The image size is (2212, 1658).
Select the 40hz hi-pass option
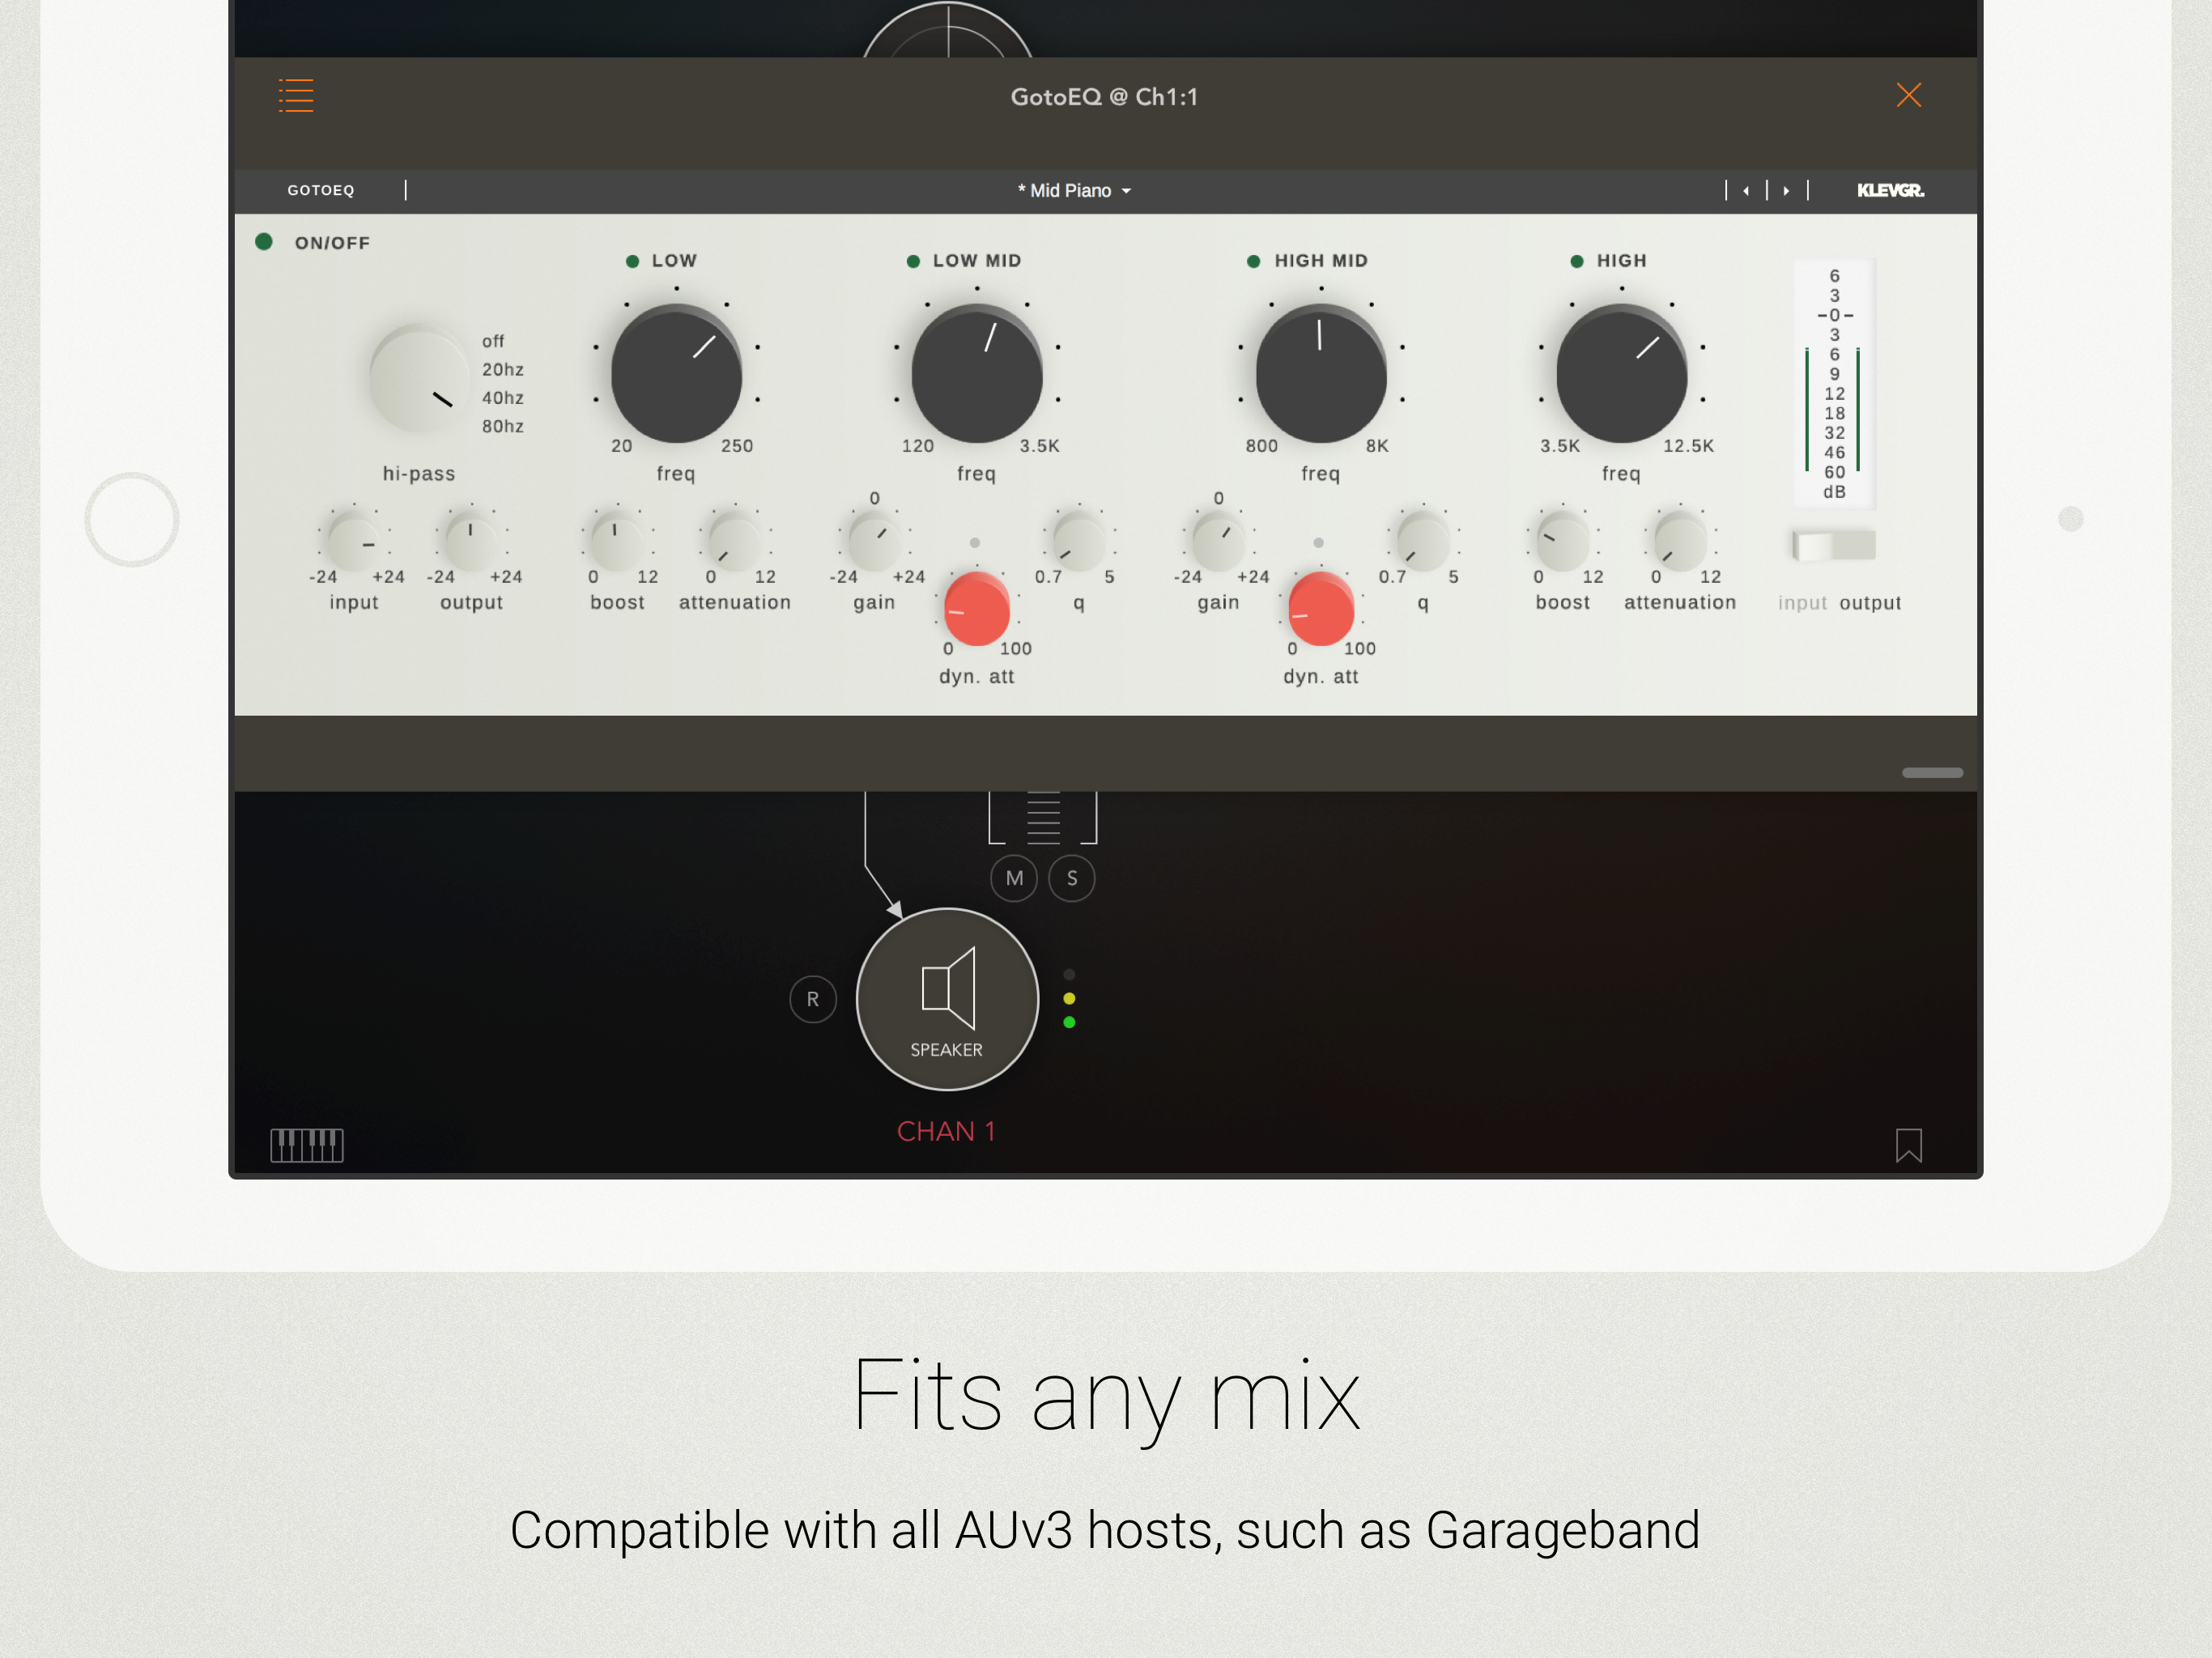(x=502, y=398)
